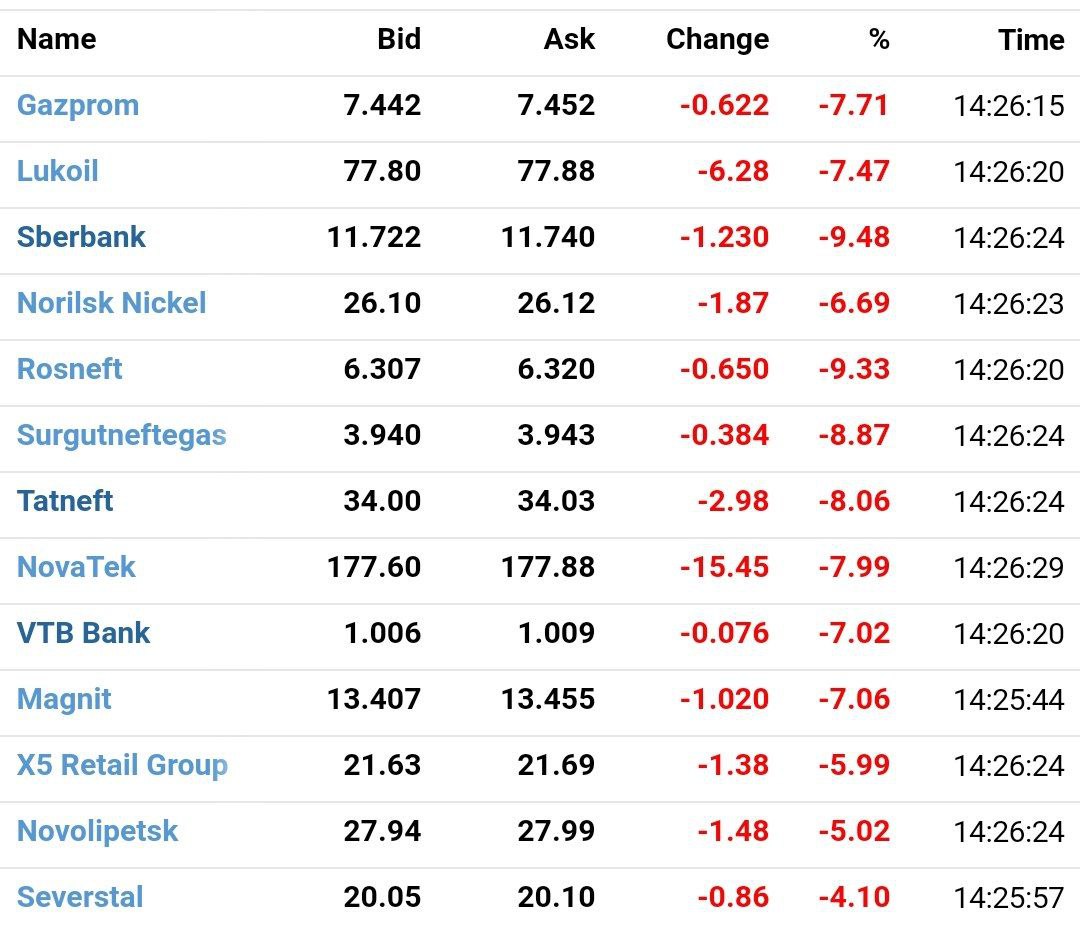Viewport: 1080px width, 946px height.
Task: Open the Magnit stock link
Action: click(64, 699)
